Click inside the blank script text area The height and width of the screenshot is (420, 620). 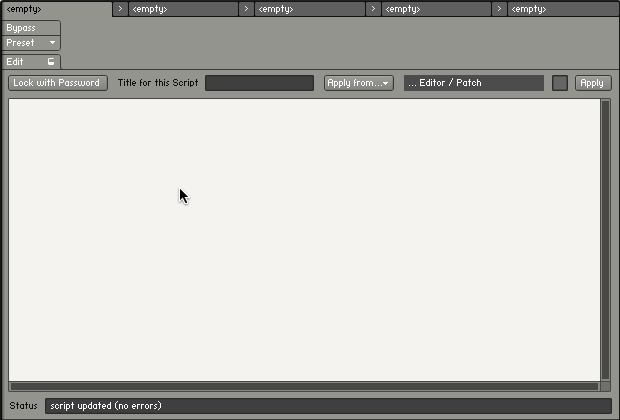pyautogui.click(x=304, y=240)
